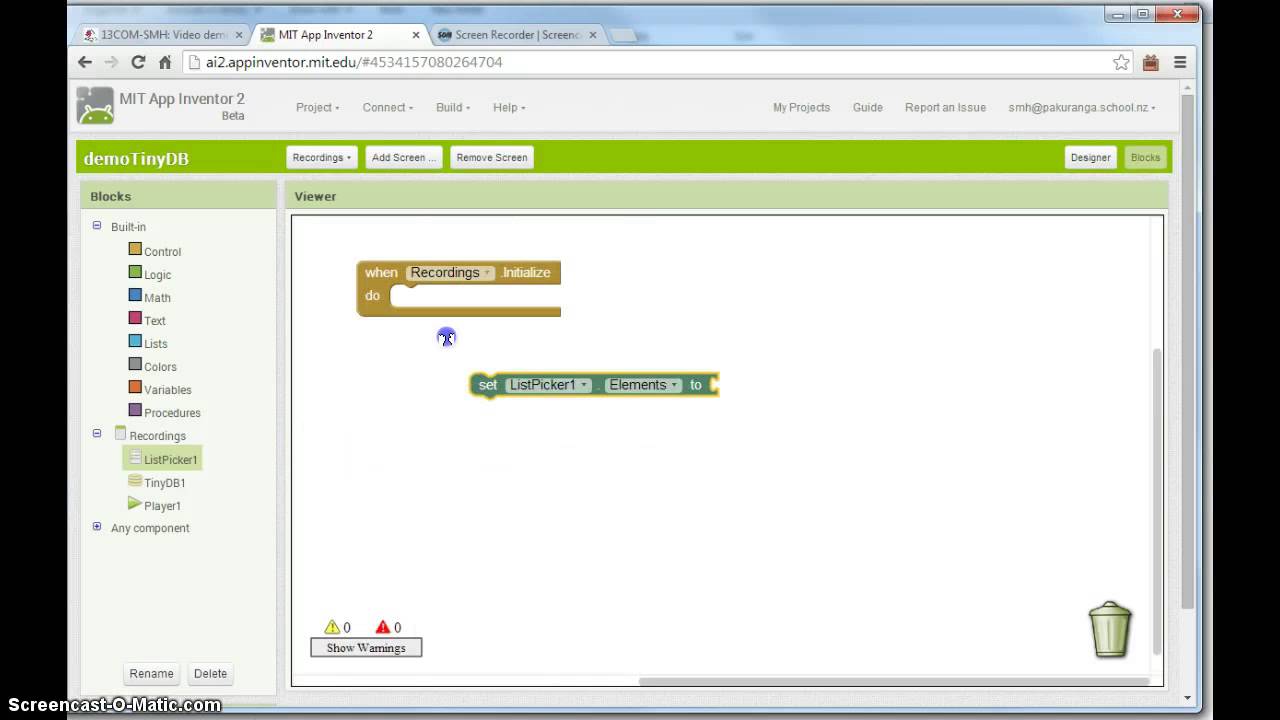Click the Recordings screen icon in tree
1280x720 pixels.
(121, 433)
